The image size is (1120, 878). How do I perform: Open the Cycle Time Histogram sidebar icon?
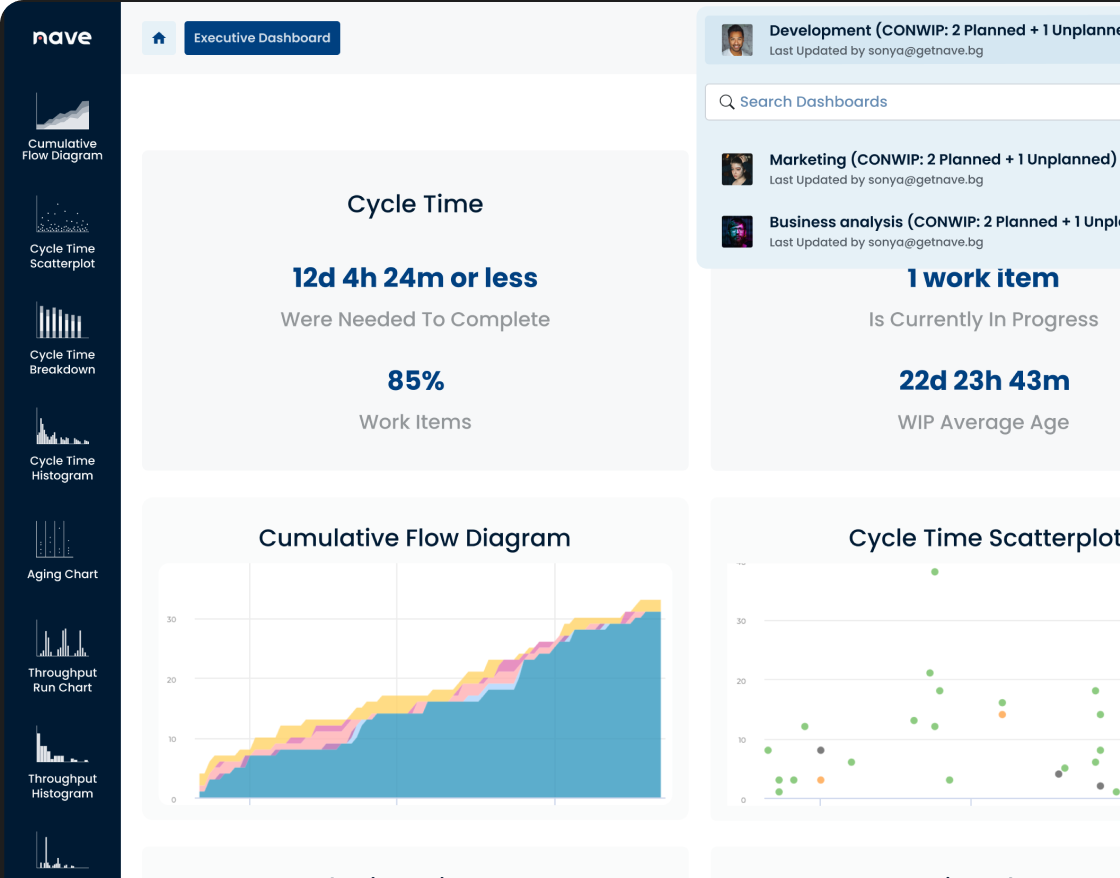click(x=62, y=427)
